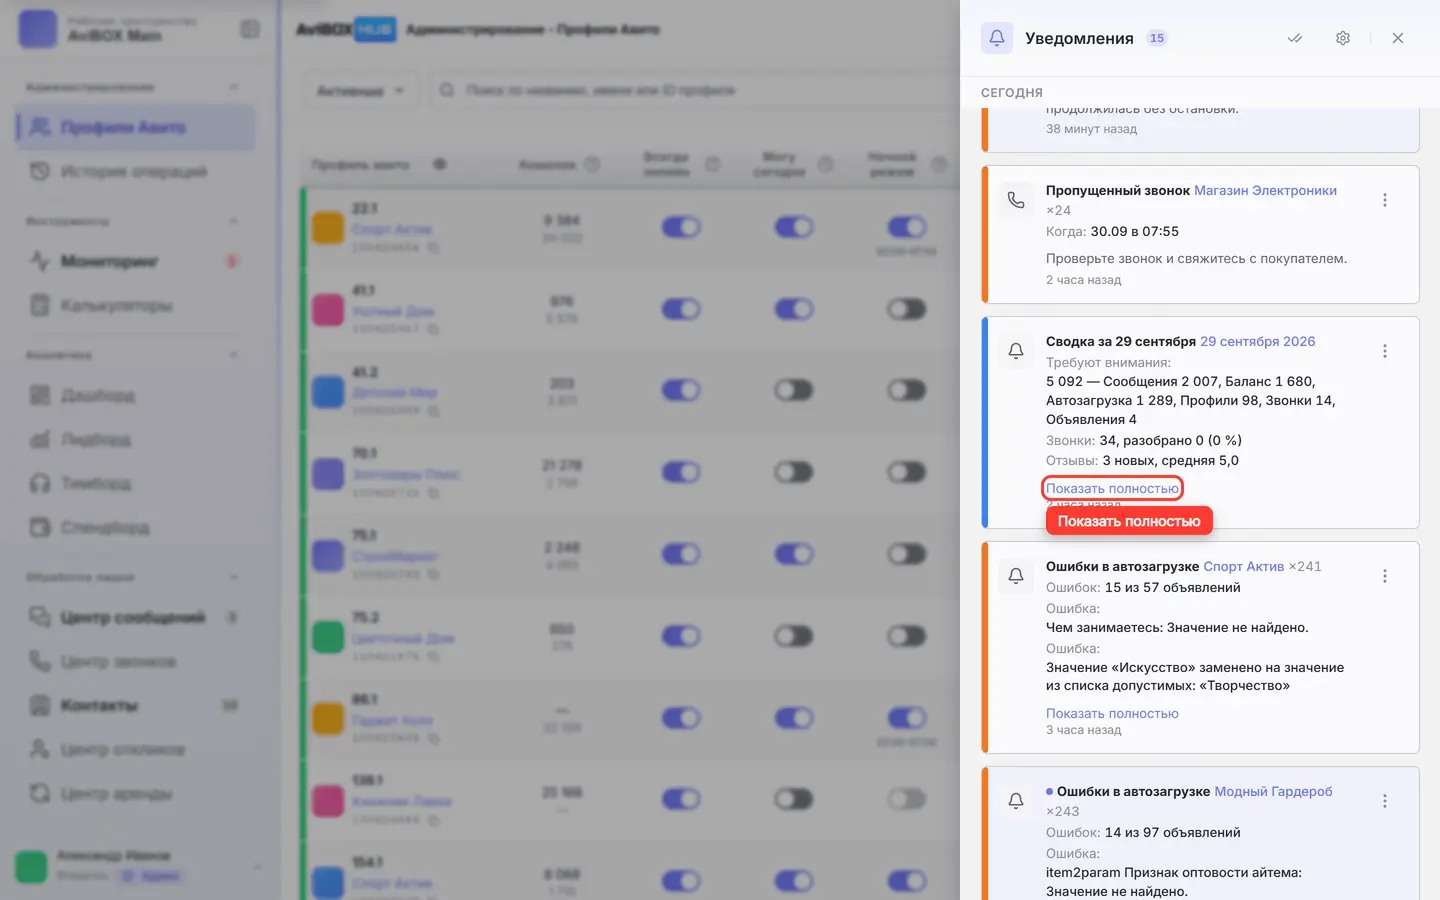Screen dimensions: 1440x900
Task: Open notification settings gear icon
Action: [1343, 38]
